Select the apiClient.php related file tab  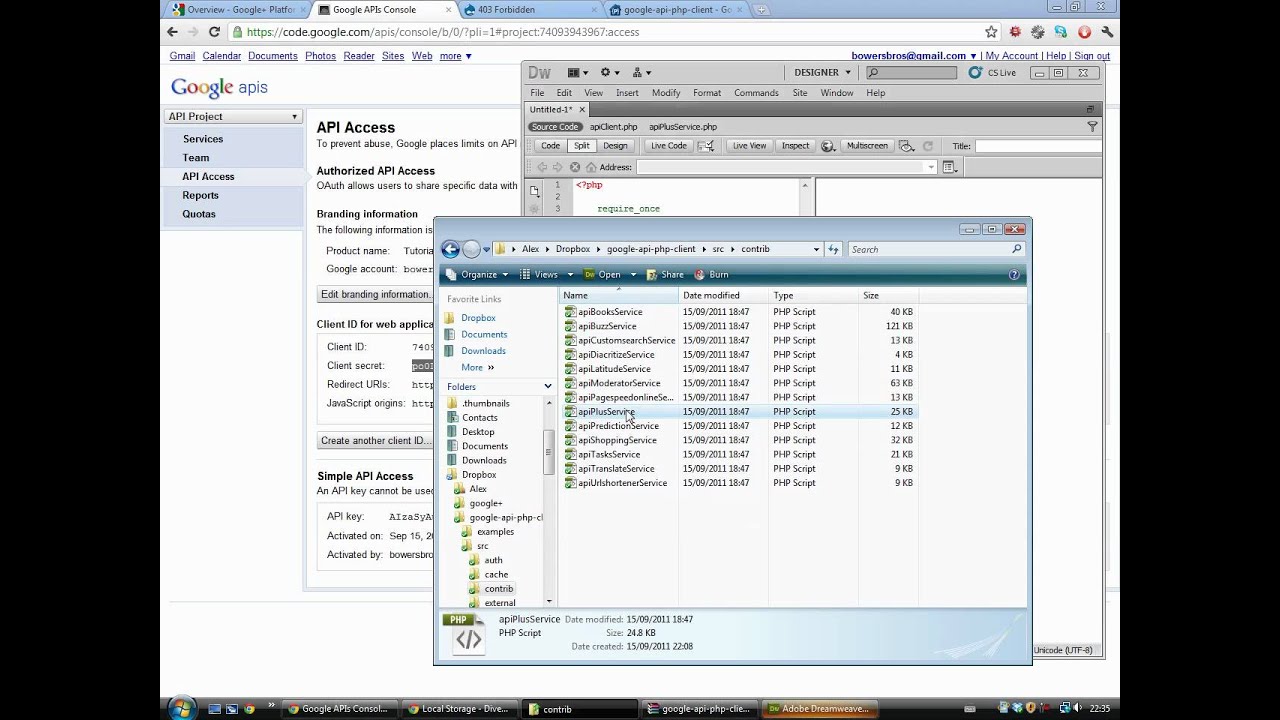[x=613, y=127]
